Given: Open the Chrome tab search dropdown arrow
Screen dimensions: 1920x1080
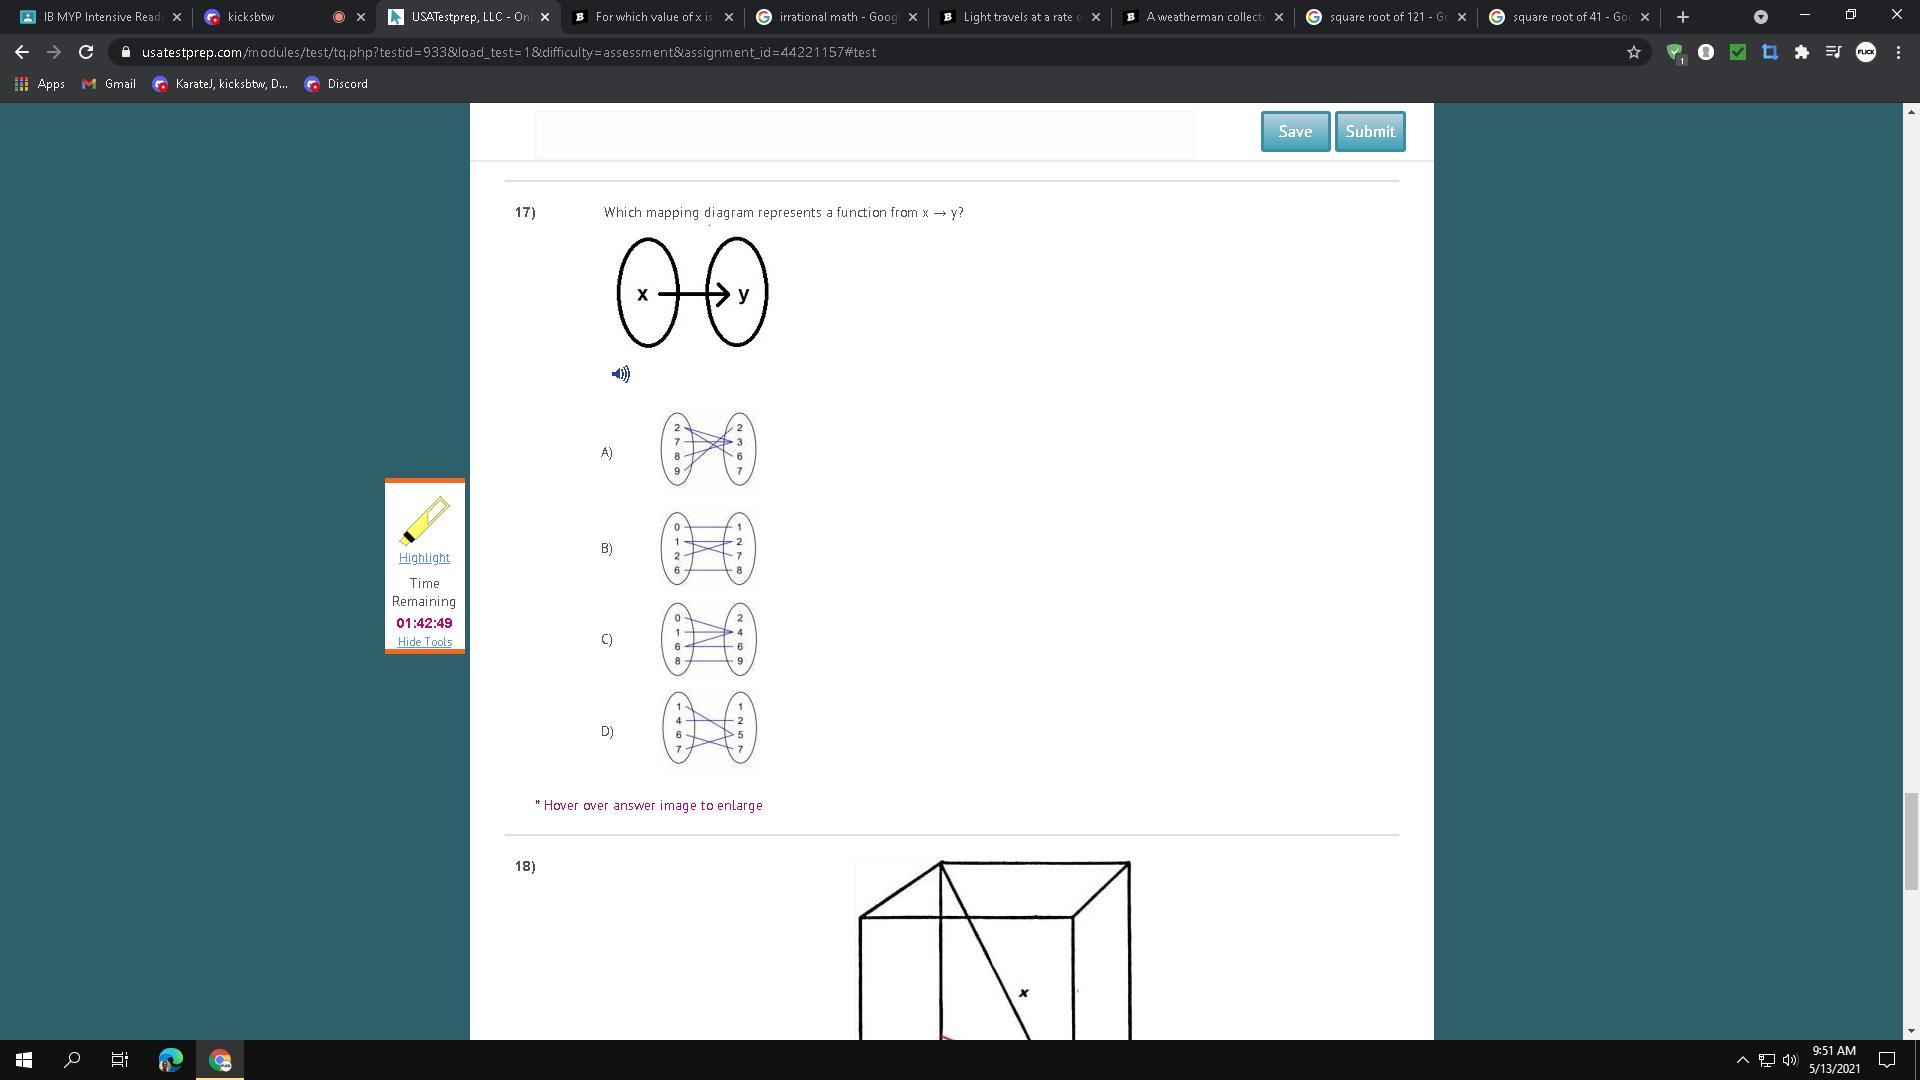Looking at the screenshot, I should [x=1760, y=17].
